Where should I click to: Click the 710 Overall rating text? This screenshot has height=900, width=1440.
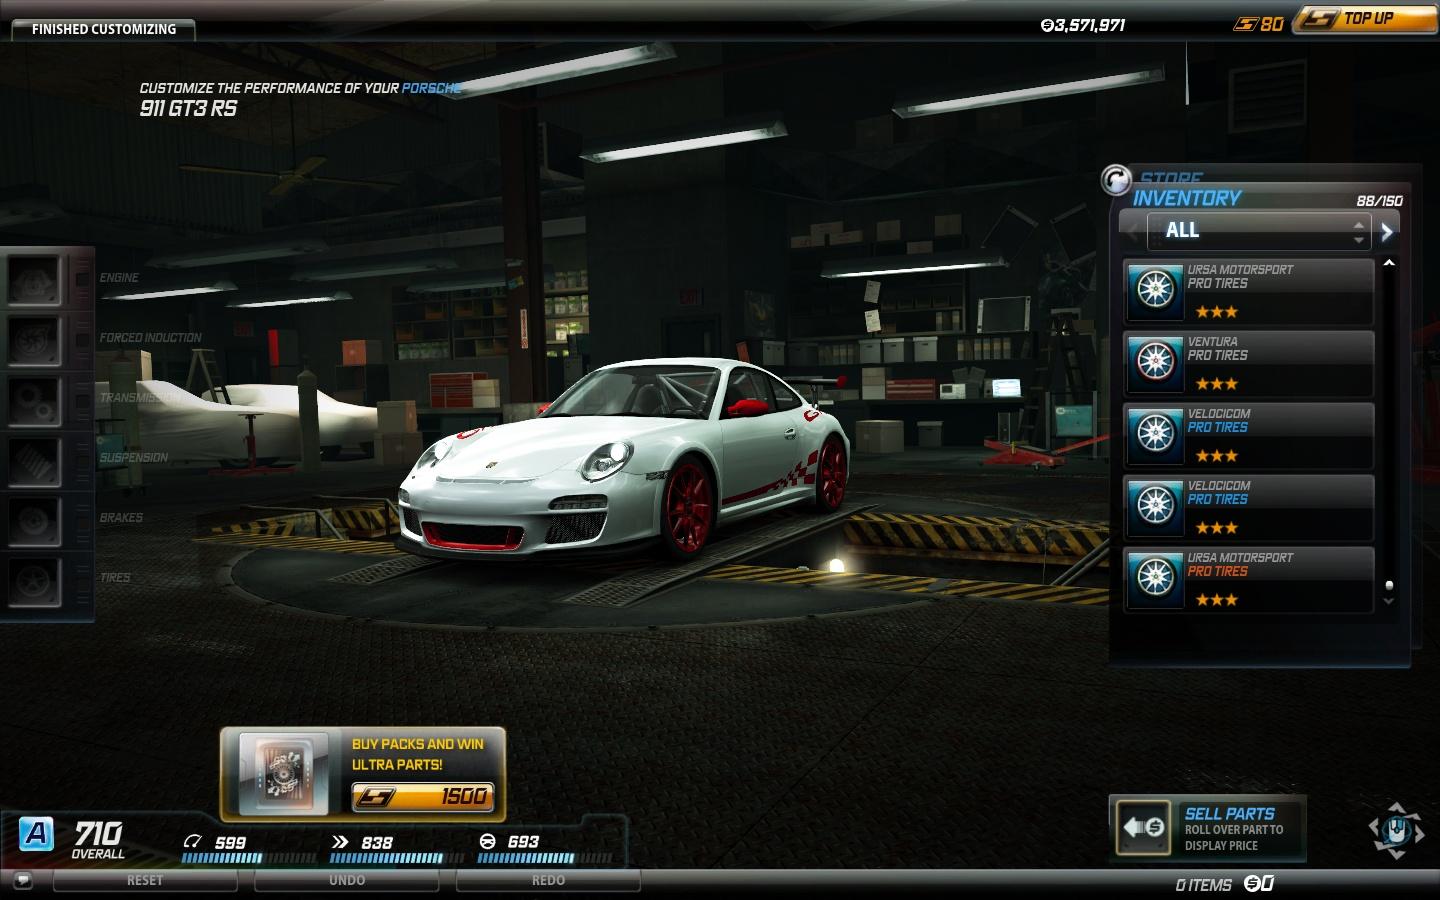point(98,839)
